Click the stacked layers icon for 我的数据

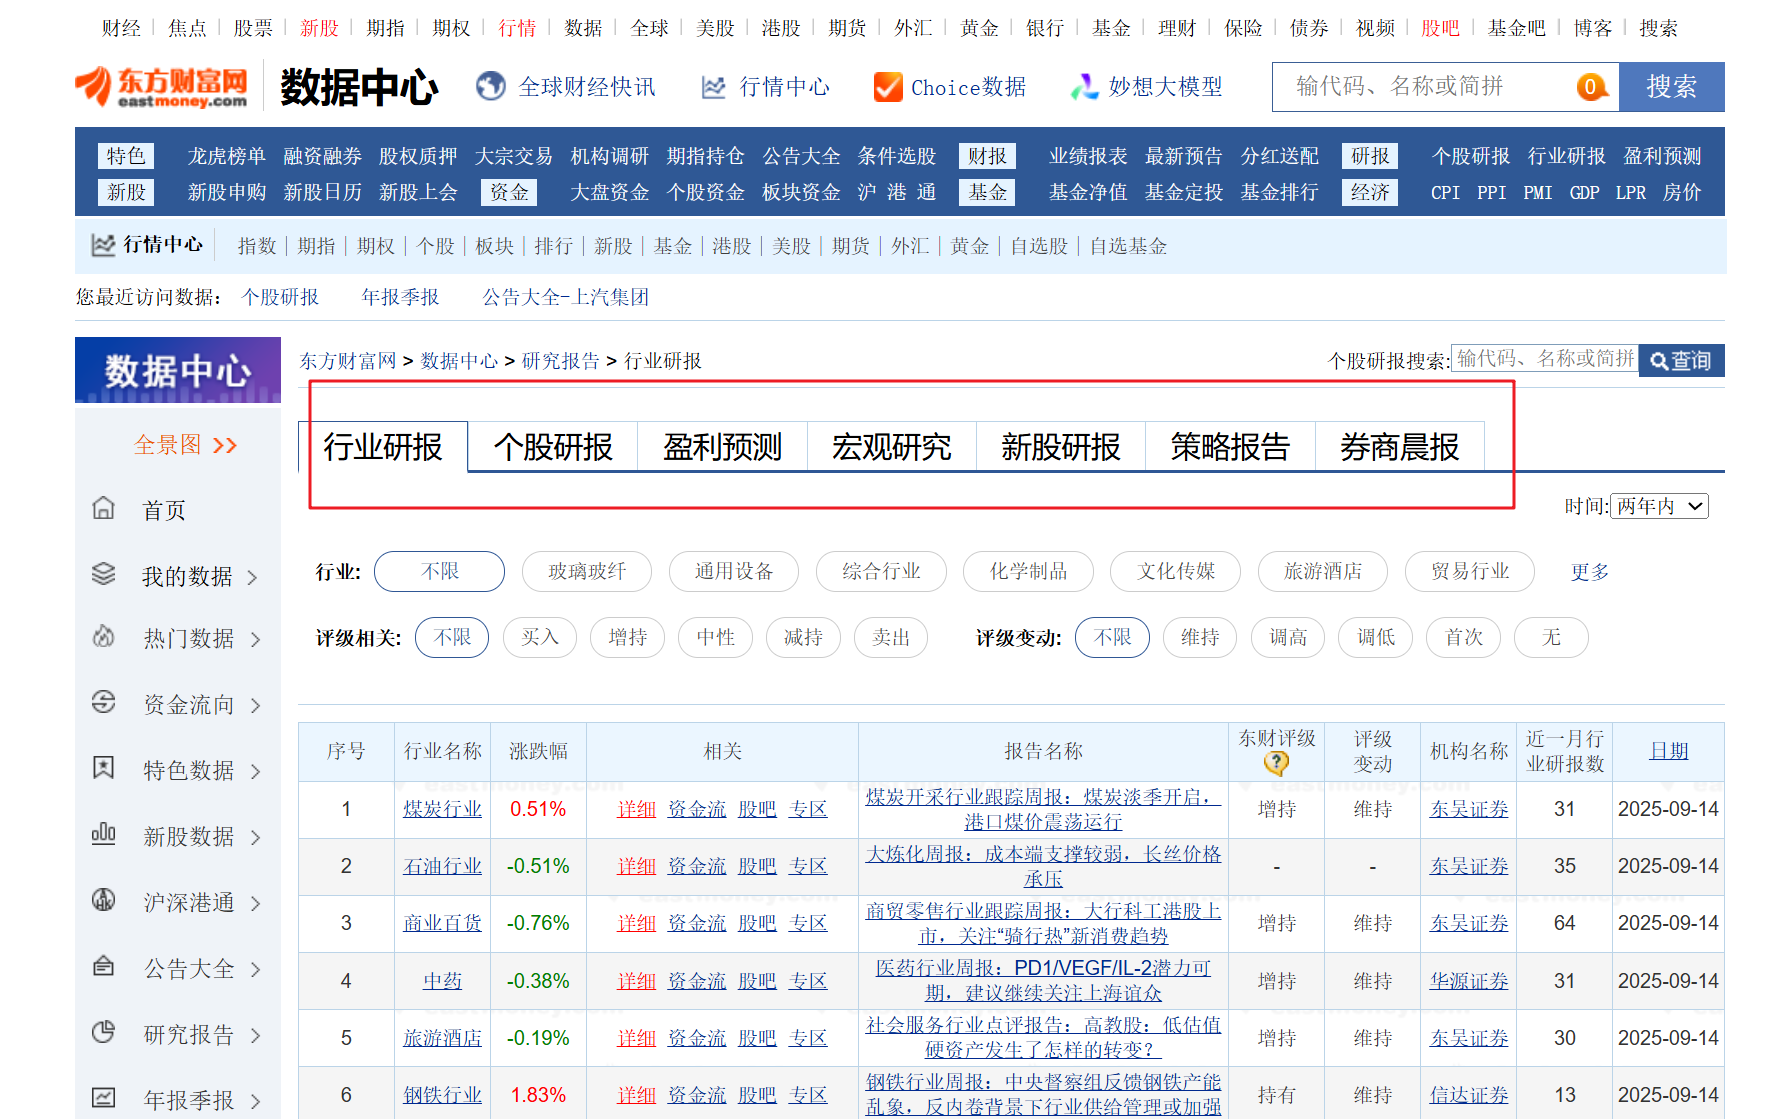[x=104, y=574]
